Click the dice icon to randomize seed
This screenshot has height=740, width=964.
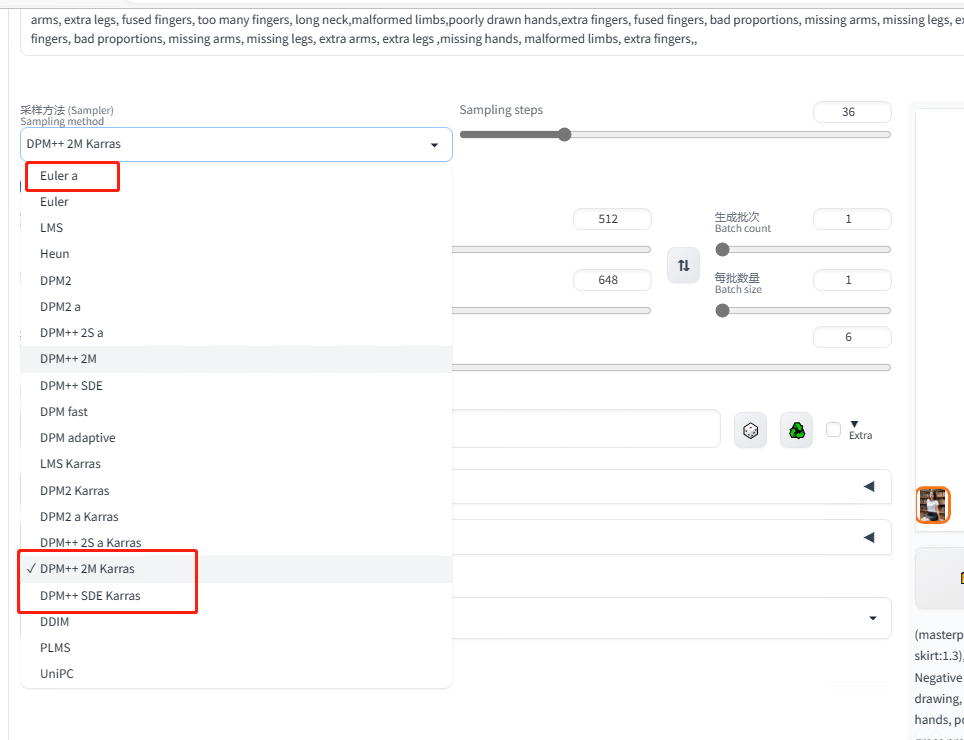pyautogui.click(x=750, y=430)
